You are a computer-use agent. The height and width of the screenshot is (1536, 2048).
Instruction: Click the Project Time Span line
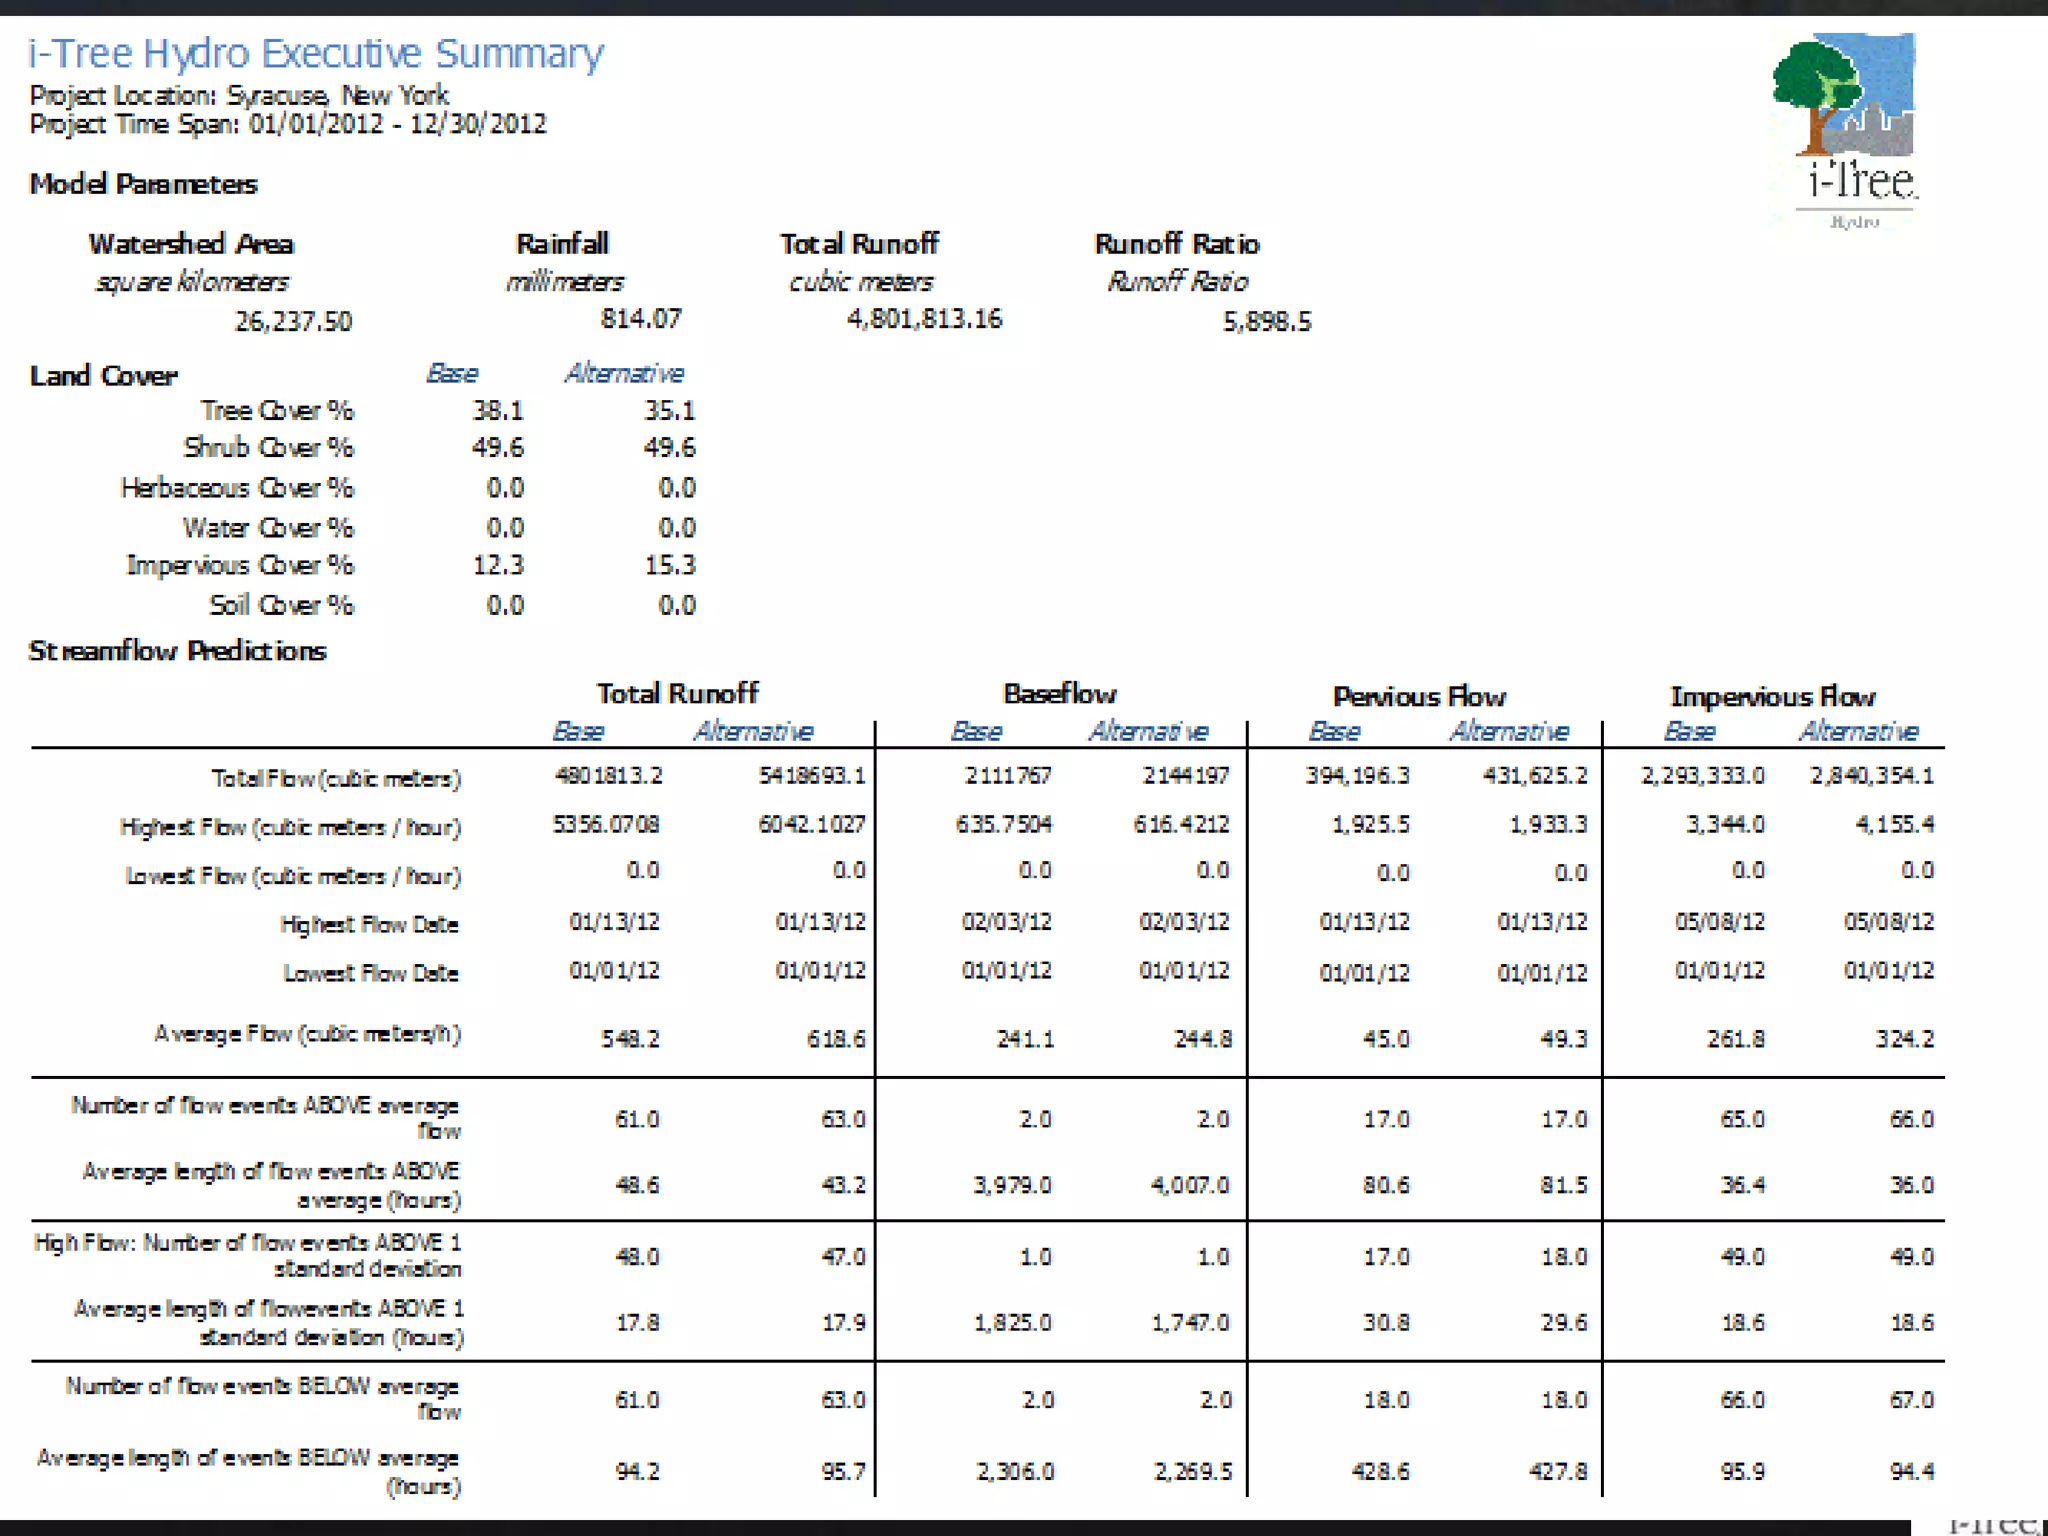pos(288,124)
